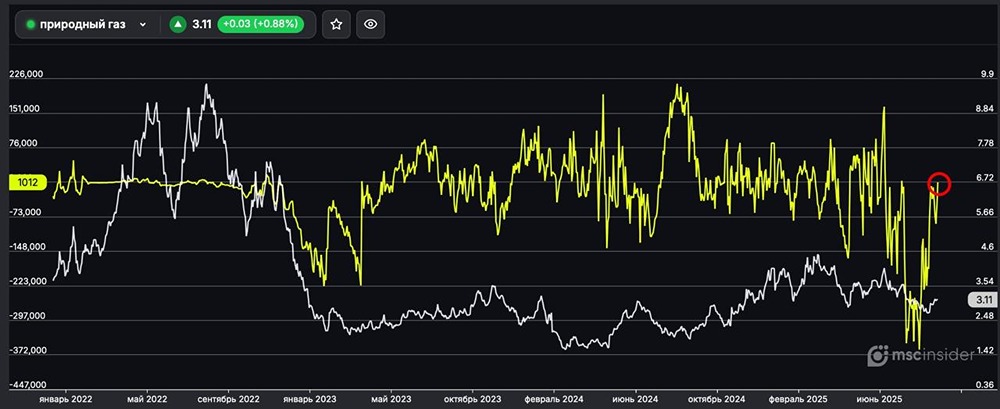Click the yellow 1012 left-axis value label
This screenshot has height=409, width=1000.
click(x=28, y=183)
